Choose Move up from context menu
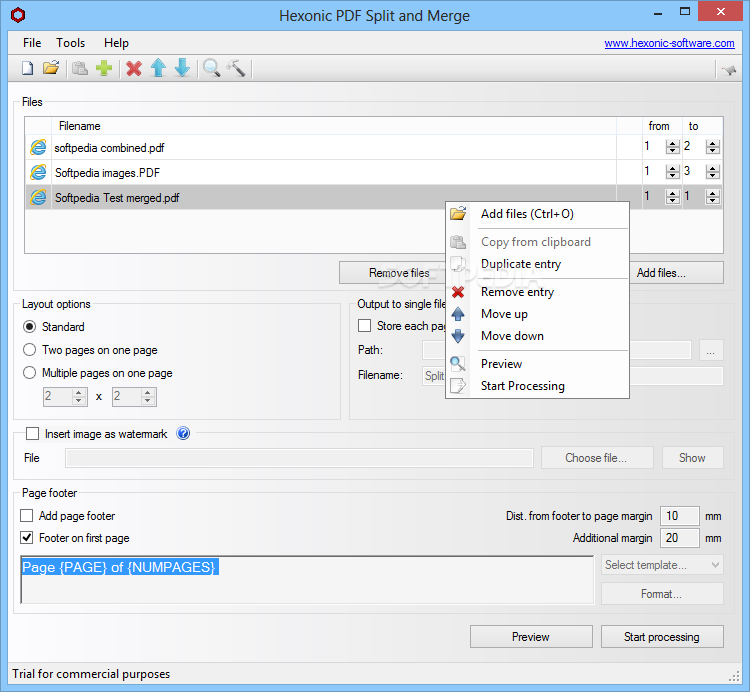This screenshot has width=750, height=692. [x=538, y=314]
